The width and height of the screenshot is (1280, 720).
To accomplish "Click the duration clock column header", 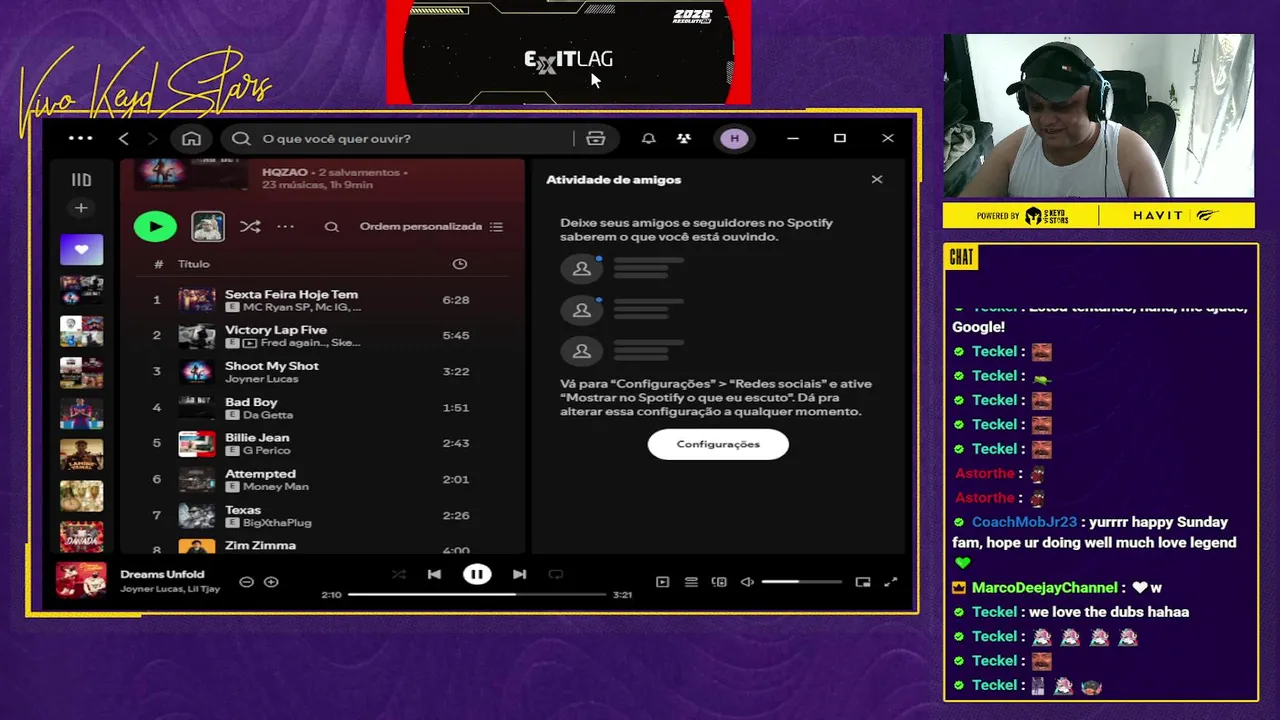I will (460, 264).
